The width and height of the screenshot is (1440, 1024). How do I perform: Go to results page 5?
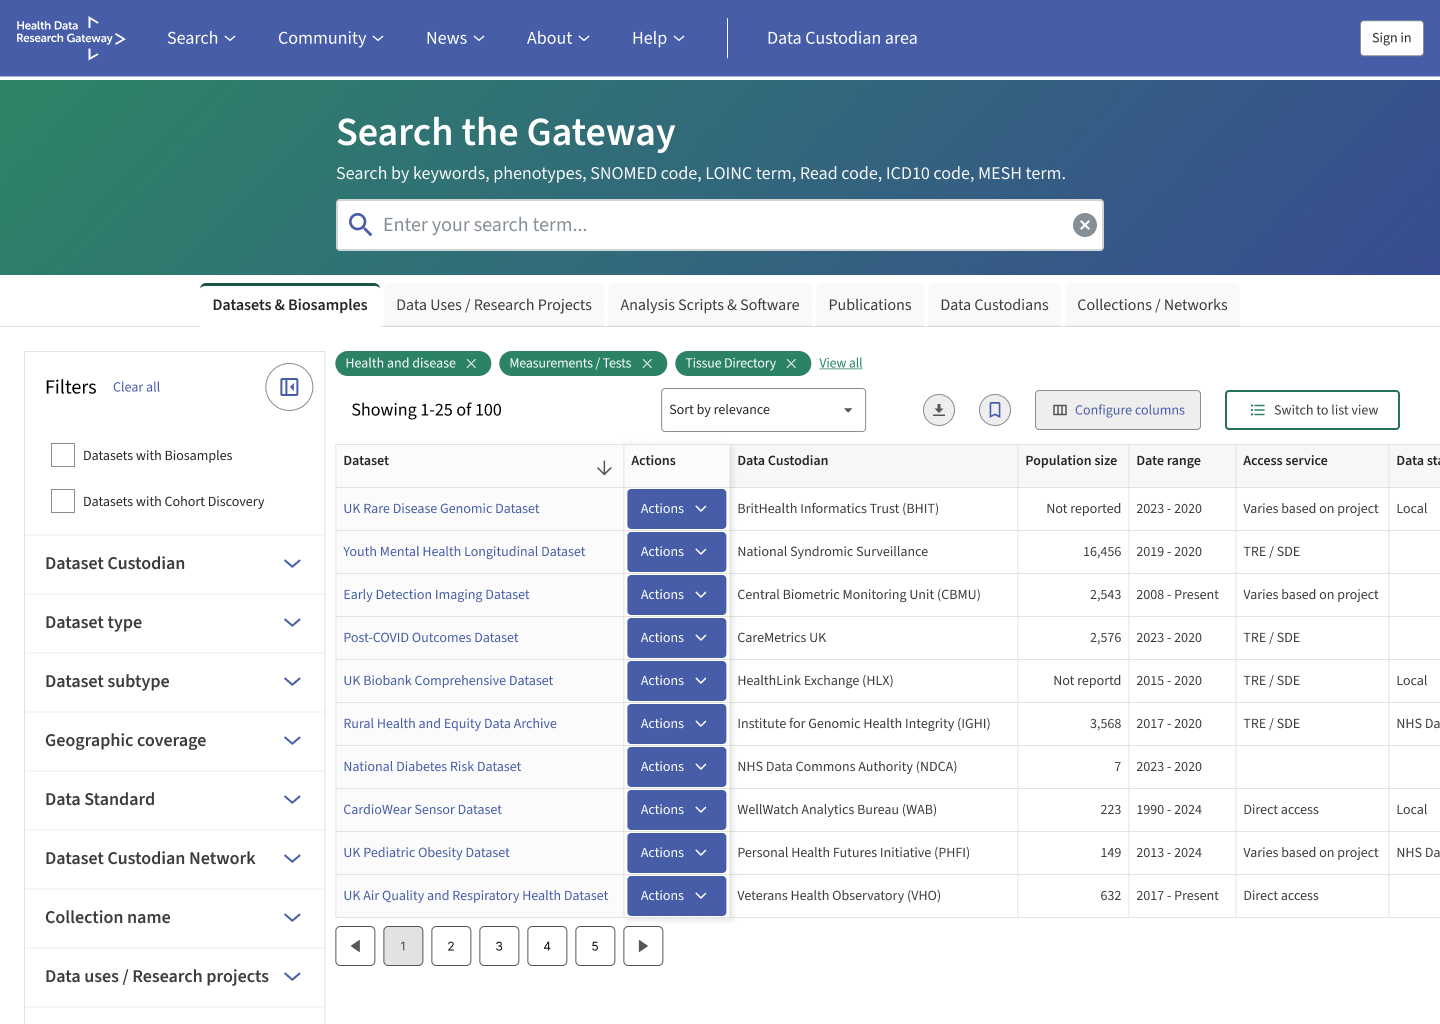[x=595, y=946]
